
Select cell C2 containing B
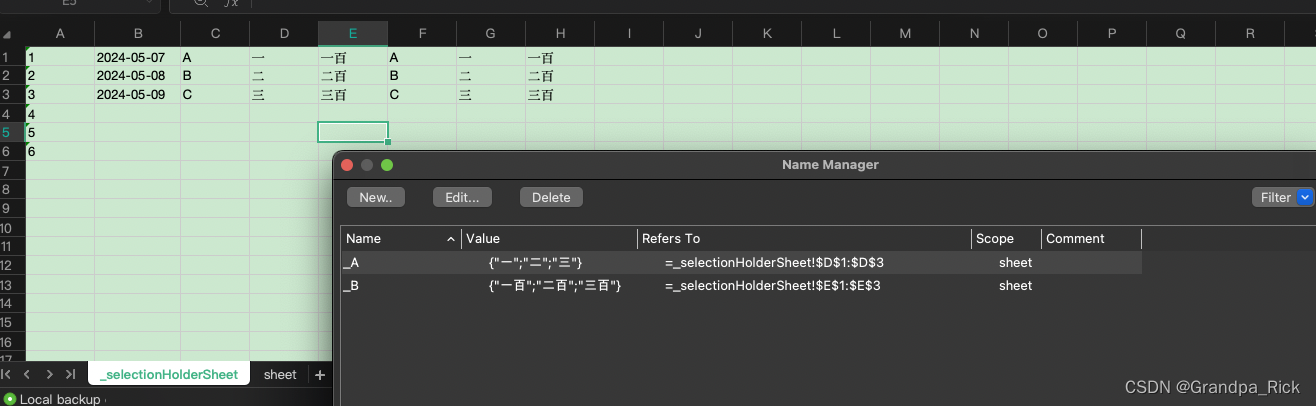point(215,76)
